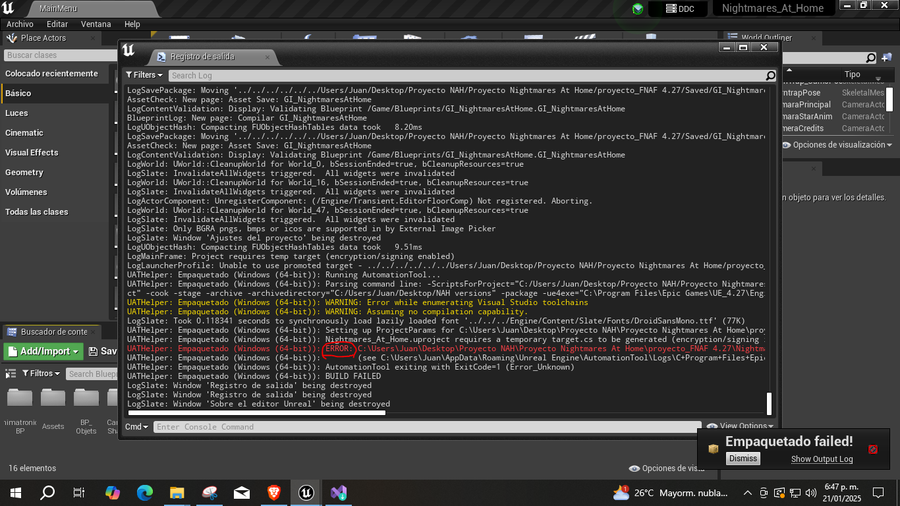This screenshot has width=900, height=506.
Task: Click the World Outliner search magnifier icon
Action: click(871, 58)
